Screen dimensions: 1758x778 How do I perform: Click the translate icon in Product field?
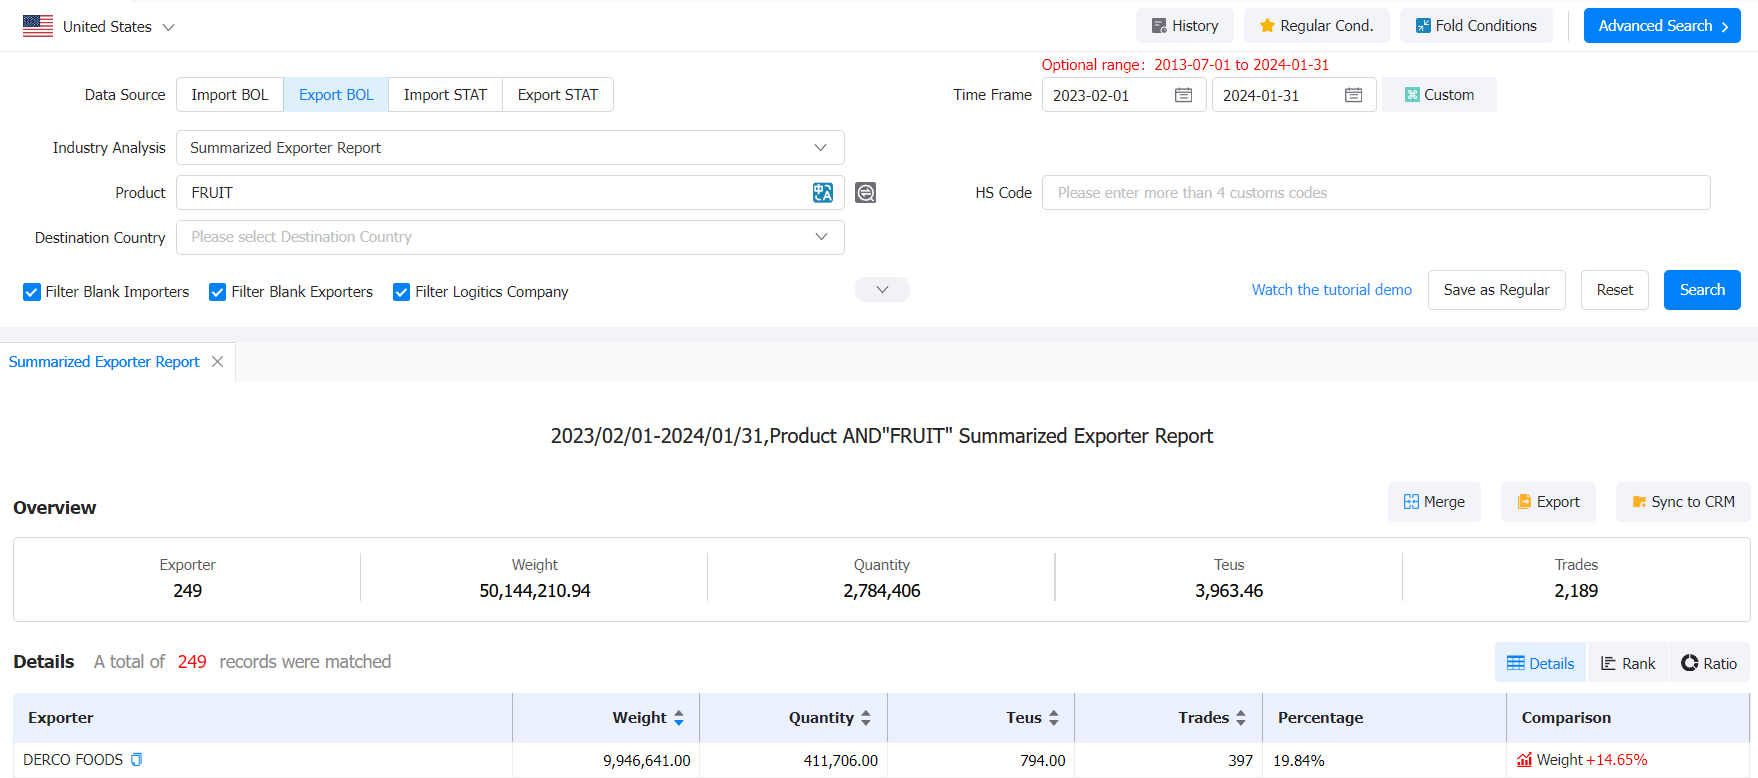point(822,193)
